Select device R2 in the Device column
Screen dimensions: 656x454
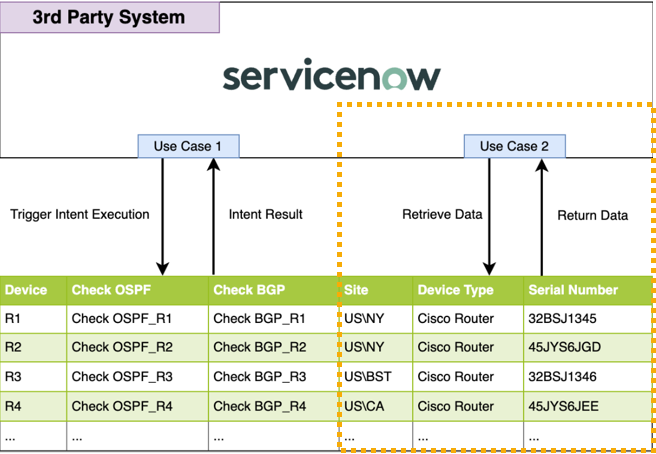click(x=14, y=347)
